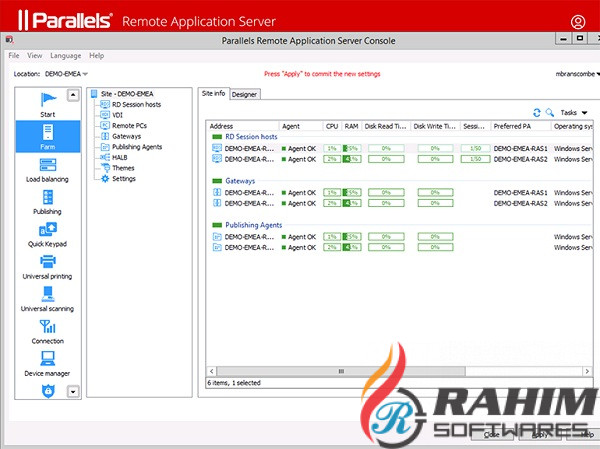Select RD Session hosts in site tree
The height and width of the screenshot is (449, 600).
(137, 104)
